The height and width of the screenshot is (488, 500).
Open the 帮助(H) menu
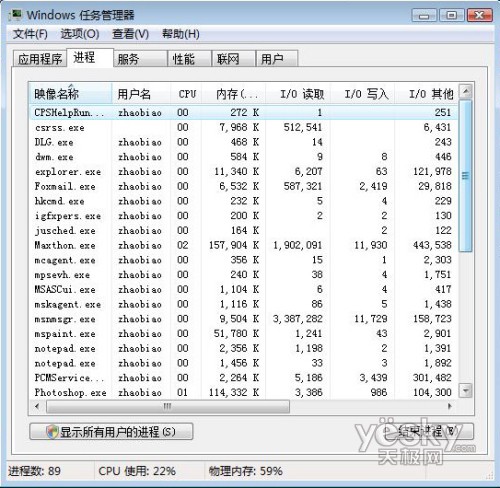pyautogui.click(x=181, y=34)
